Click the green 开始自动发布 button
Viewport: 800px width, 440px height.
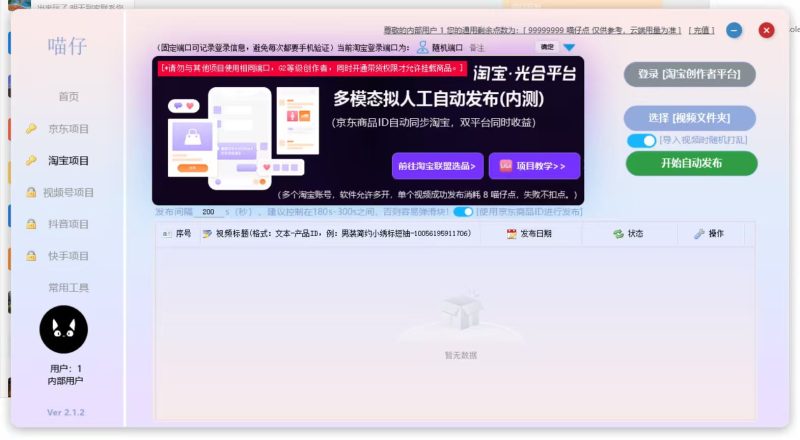pyautogui.click(x=691, y=163)
